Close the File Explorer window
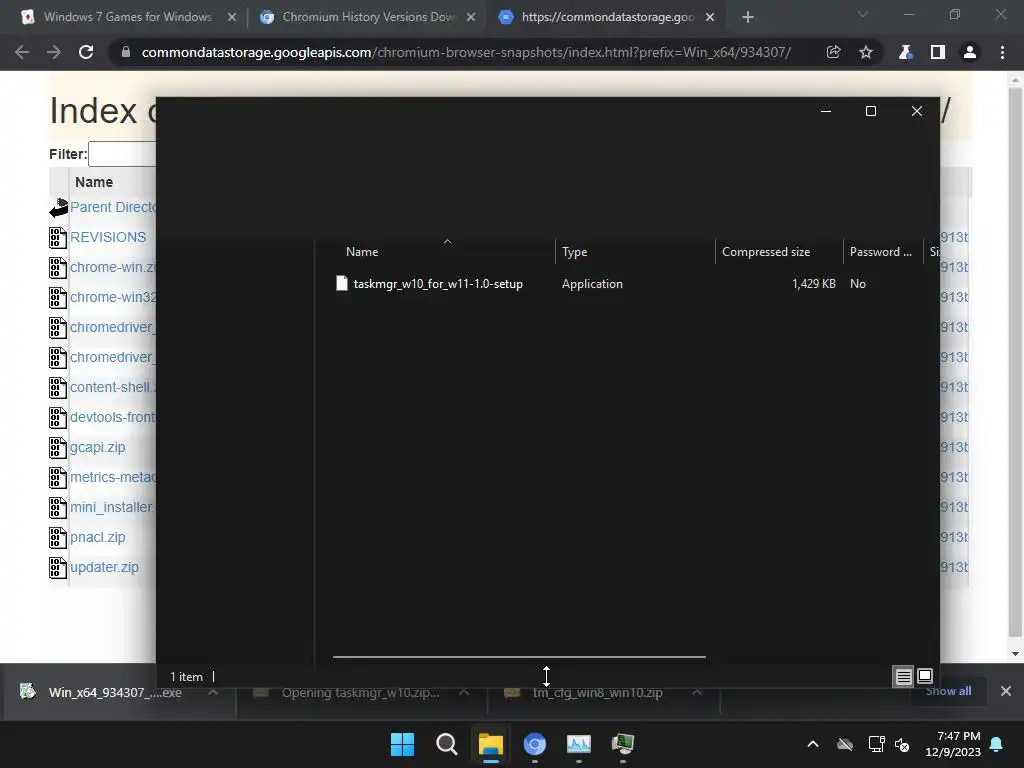The image size is (1024, 768). coord(917,111)
